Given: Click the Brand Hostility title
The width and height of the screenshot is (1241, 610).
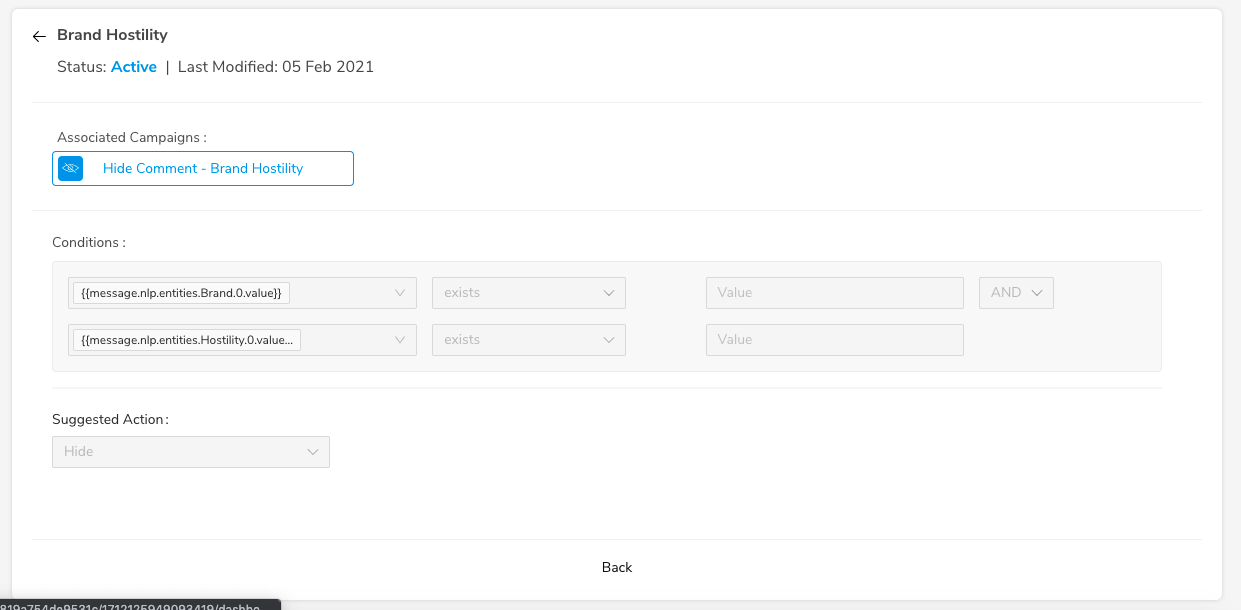Looking at the screenshot, I should pyautogui.click(x=112, y=35).
